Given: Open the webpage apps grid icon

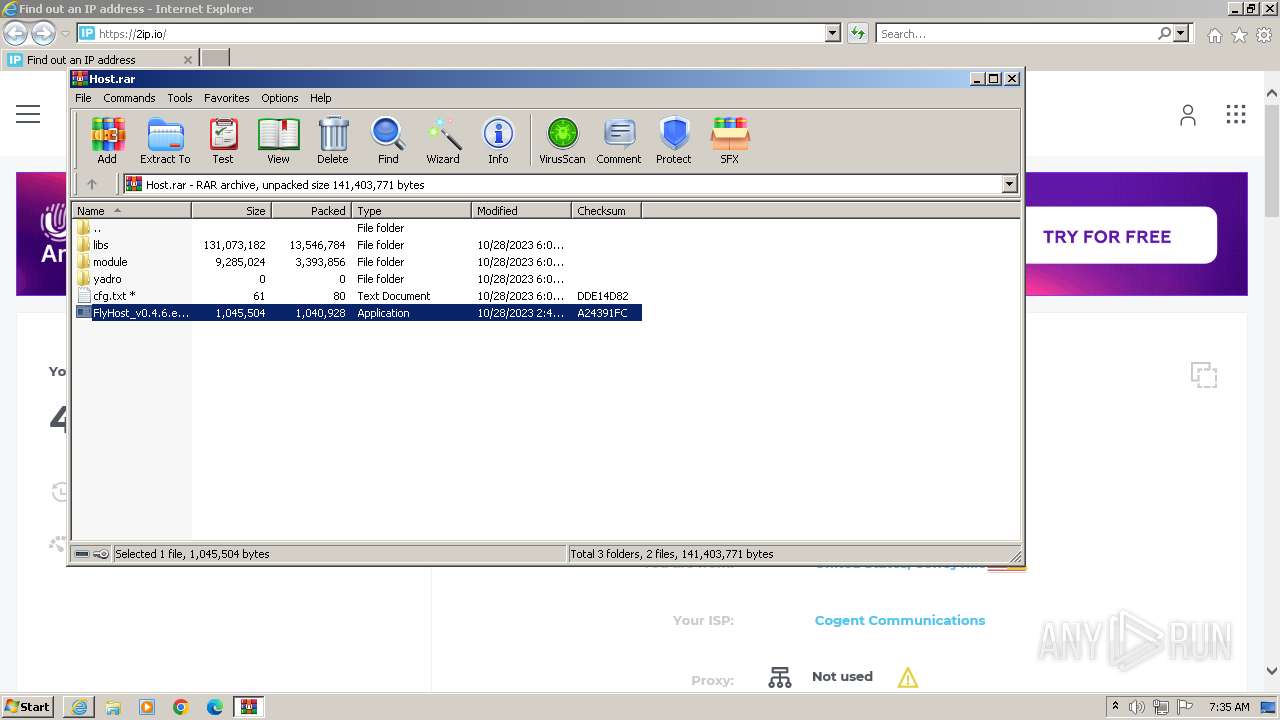Looking at the screenshot, I should pyautogui.click(x=1236, y=114).
